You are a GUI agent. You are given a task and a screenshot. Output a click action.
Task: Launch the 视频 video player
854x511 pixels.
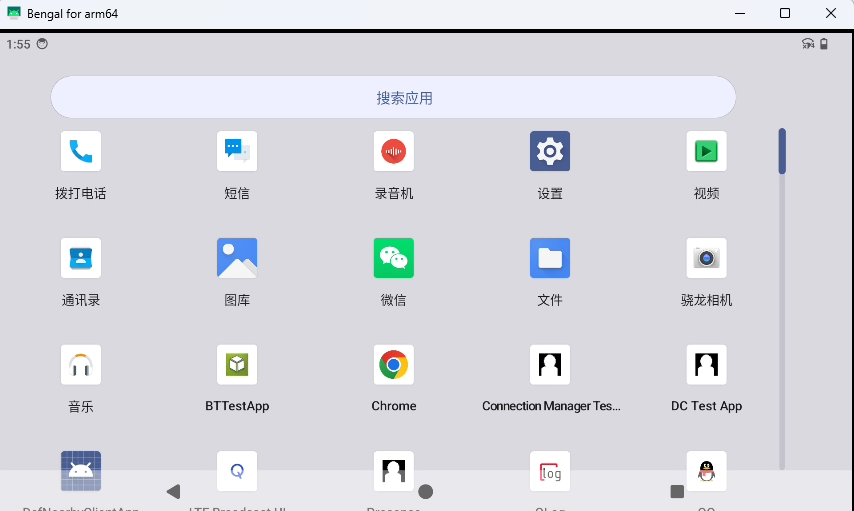click(x=706, y=152)
